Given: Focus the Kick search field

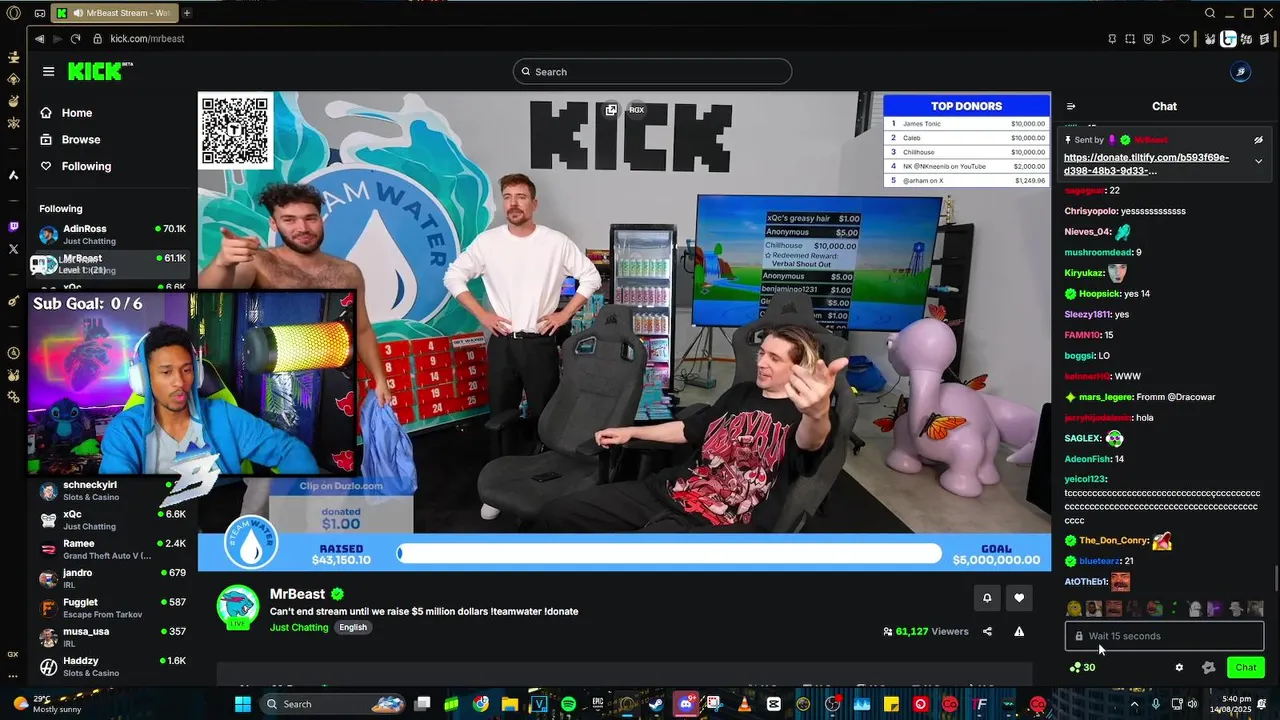Looking at the screenshot, I should [x=652, y=72].
